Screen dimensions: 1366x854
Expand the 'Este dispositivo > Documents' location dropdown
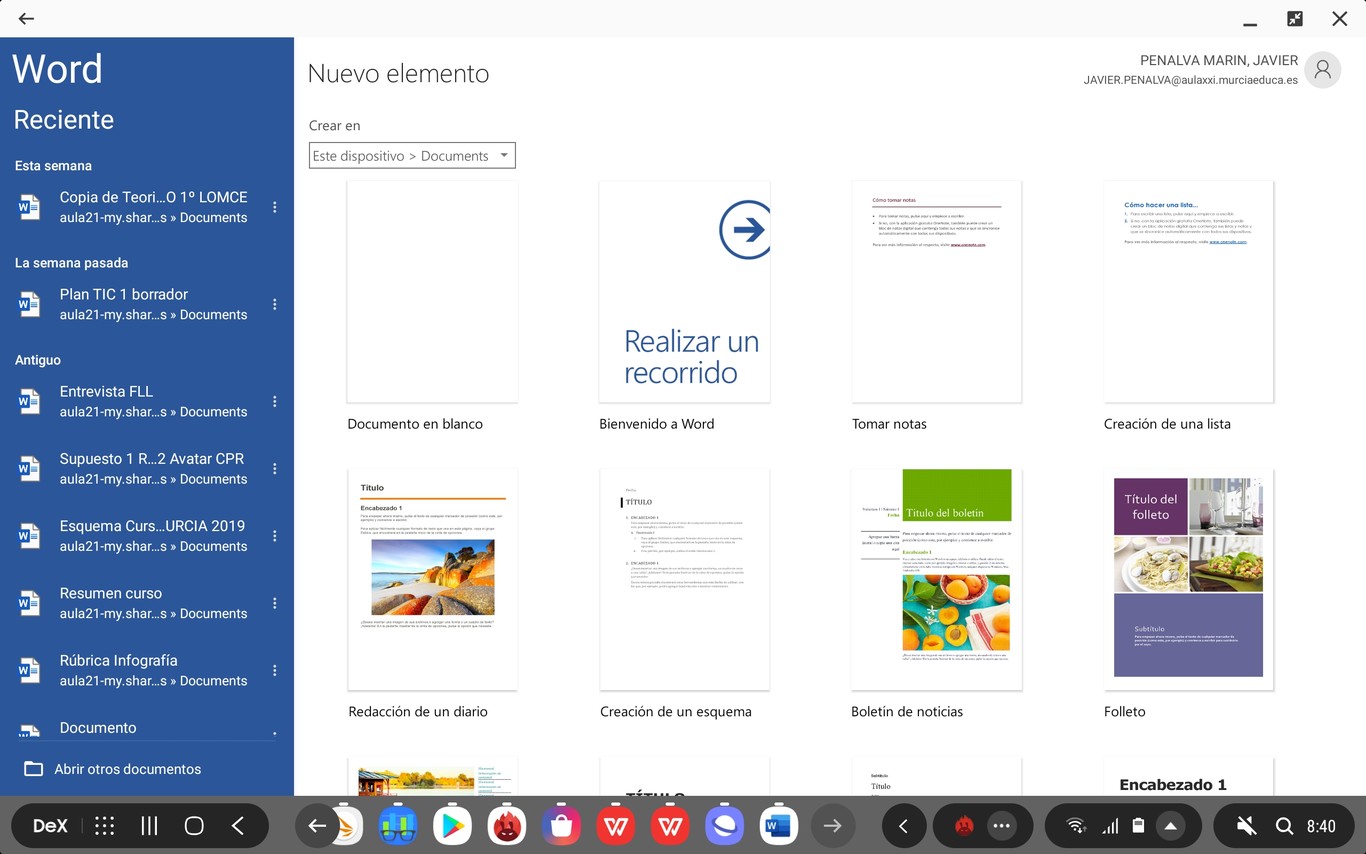pyautogui.click(x=412, y=156)
